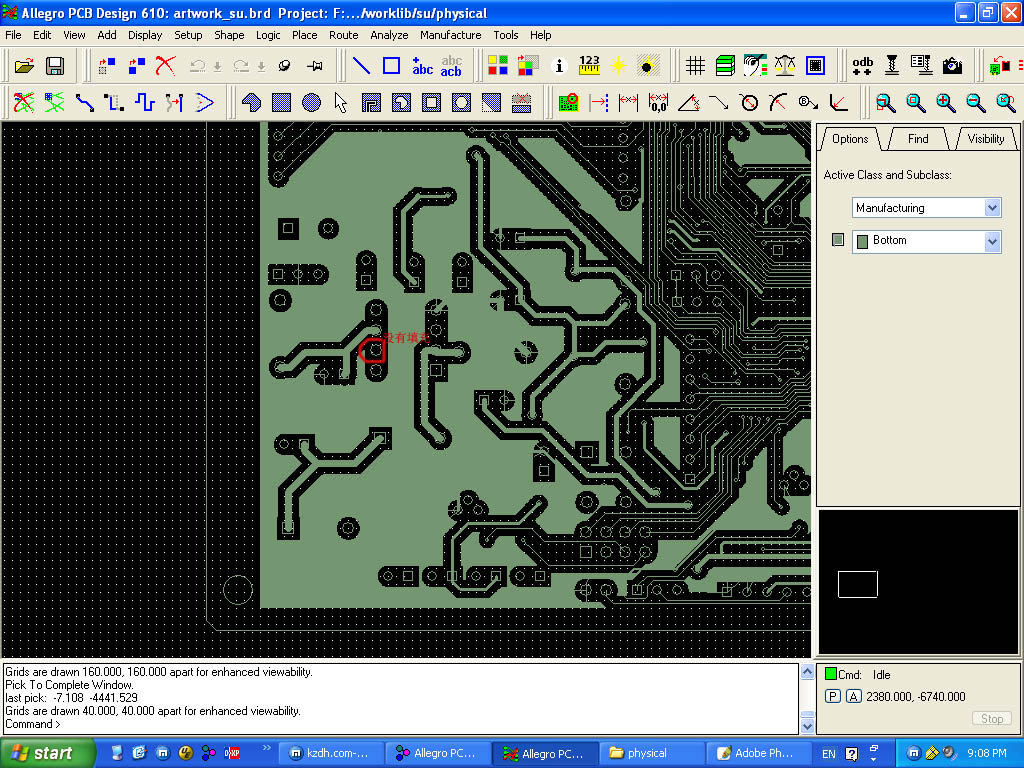
Task: Toggle the A button beside coordinates
Action: tap(853, 697)
